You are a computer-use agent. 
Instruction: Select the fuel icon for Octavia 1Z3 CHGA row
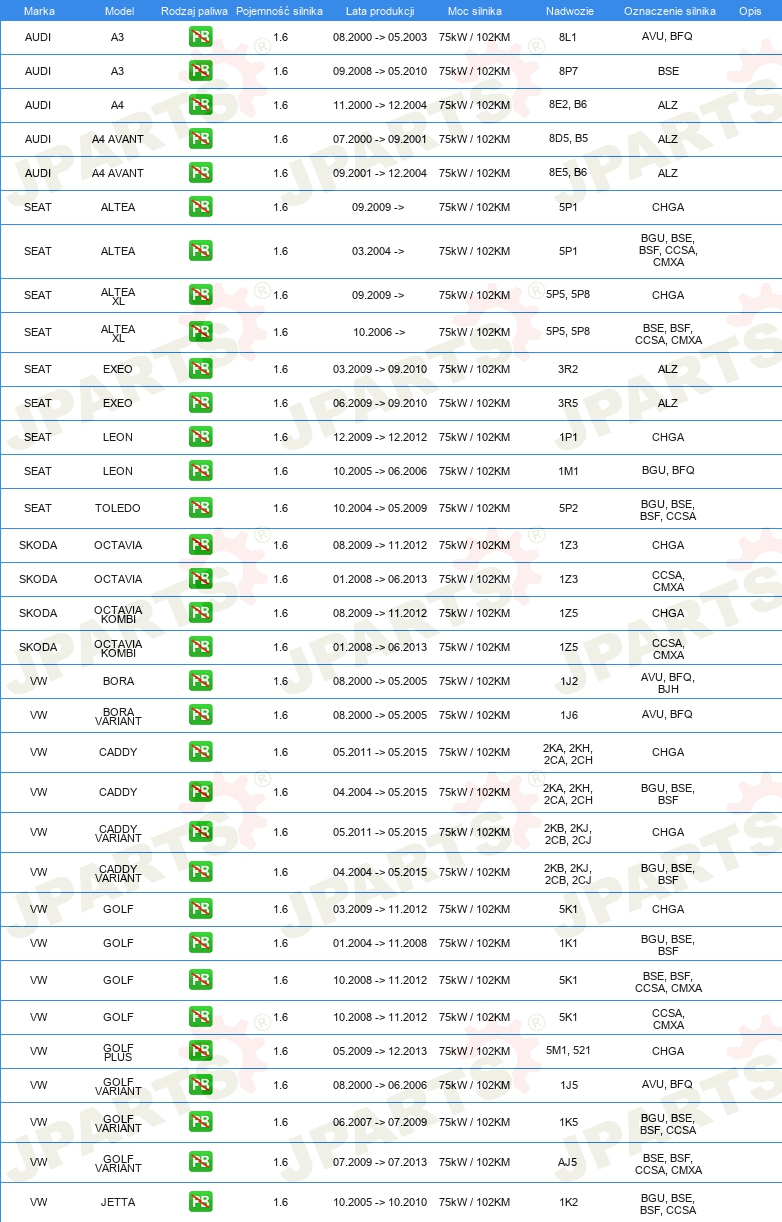(200, 545)
